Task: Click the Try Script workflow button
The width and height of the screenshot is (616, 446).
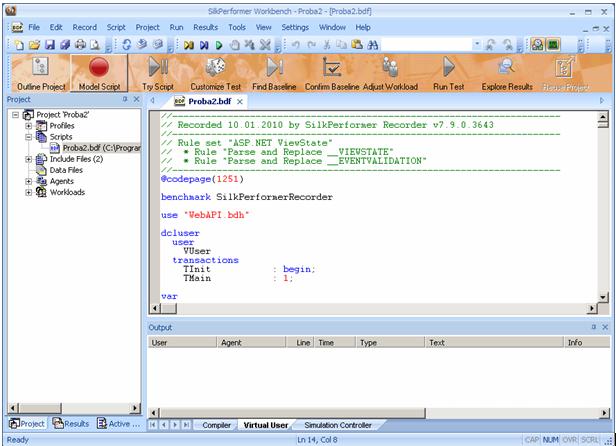Action: (x=158, y=73)
